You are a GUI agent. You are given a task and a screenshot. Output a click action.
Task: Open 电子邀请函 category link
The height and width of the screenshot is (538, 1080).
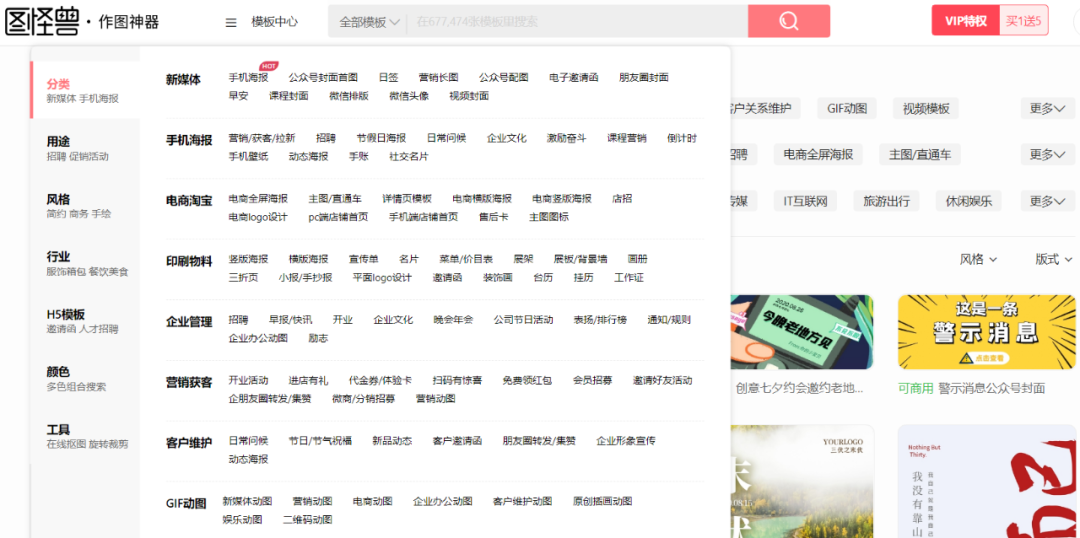click(574, 77)
